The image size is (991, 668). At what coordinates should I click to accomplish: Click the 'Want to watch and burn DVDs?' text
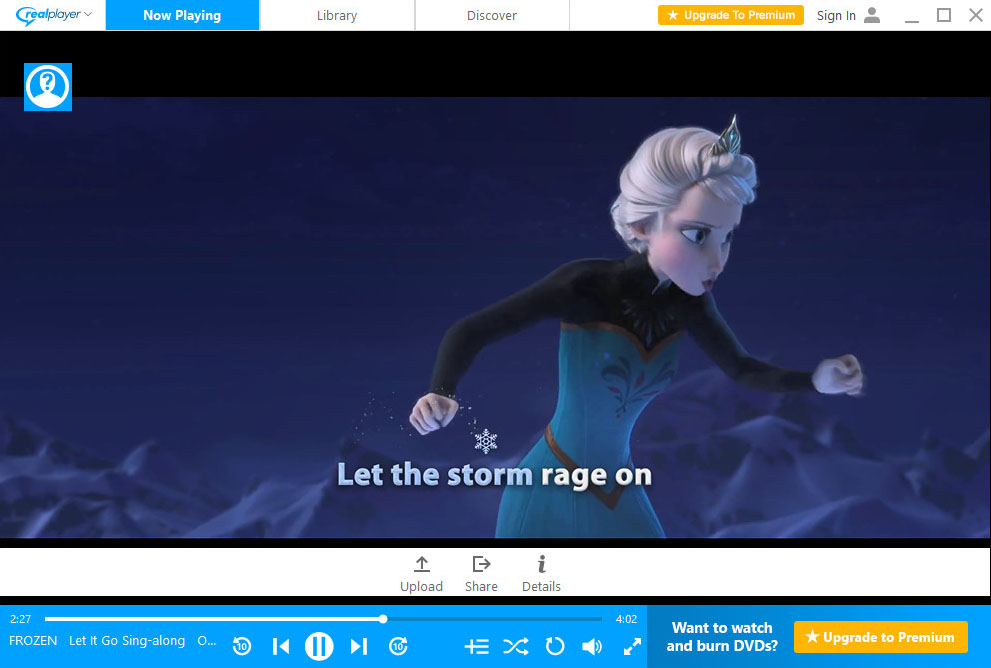[722, 636]
